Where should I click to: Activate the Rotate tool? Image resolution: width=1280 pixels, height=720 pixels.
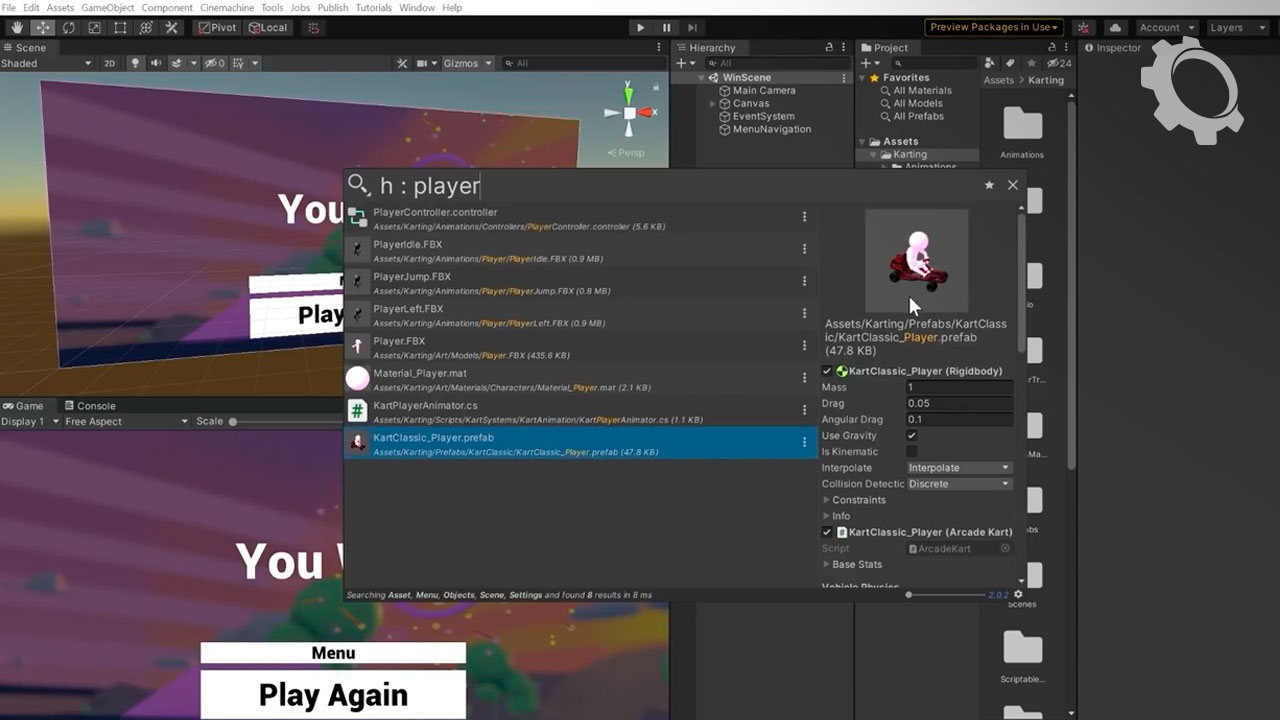68,28
